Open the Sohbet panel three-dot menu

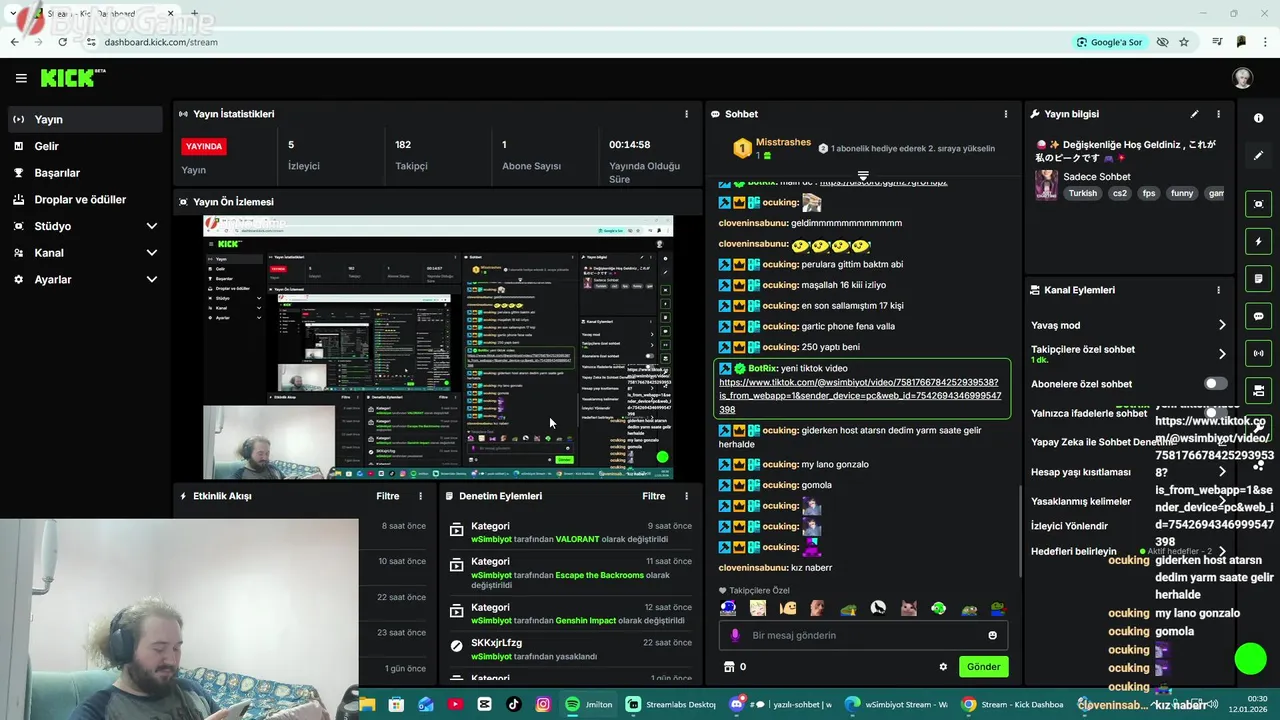coord(1006,114)
